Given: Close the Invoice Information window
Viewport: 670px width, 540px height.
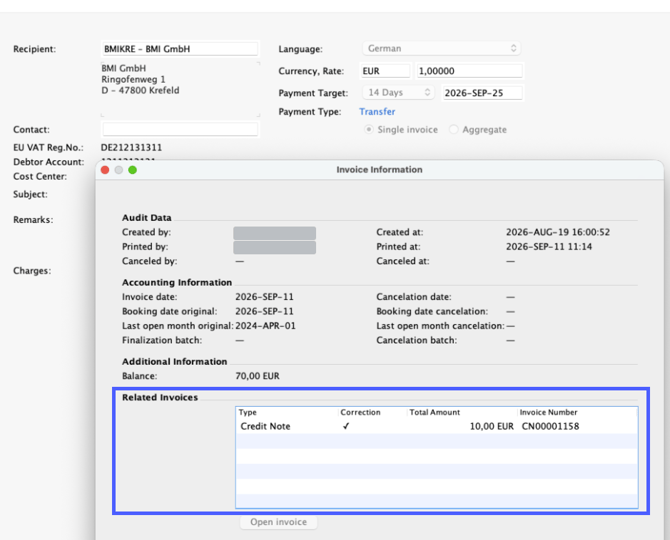Looking at the screenshot, I should click(x=105, y=170).
